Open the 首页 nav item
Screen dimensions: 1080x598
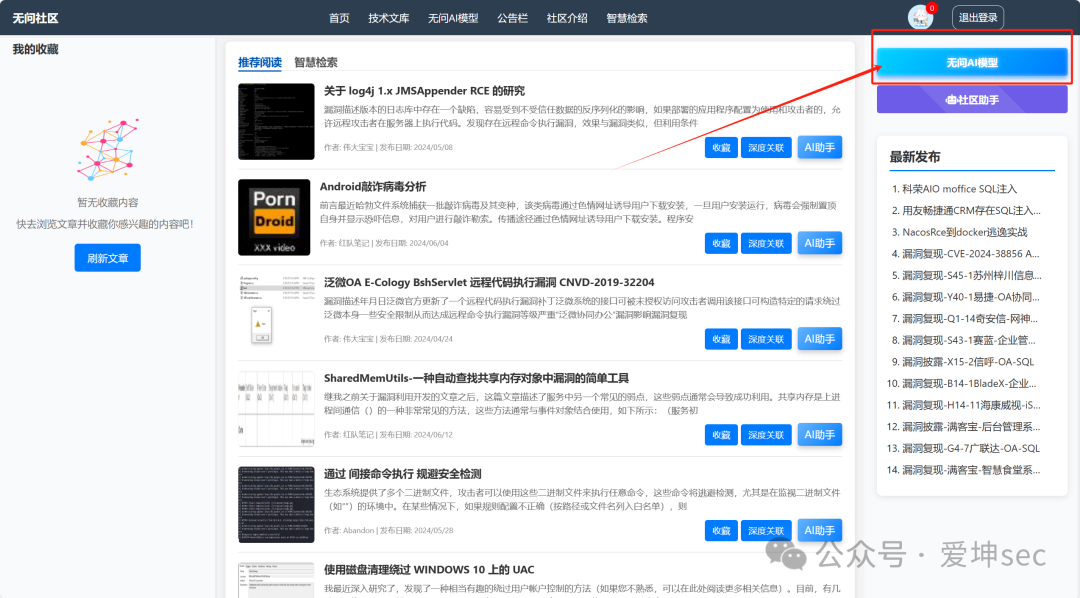click(339, 18)
